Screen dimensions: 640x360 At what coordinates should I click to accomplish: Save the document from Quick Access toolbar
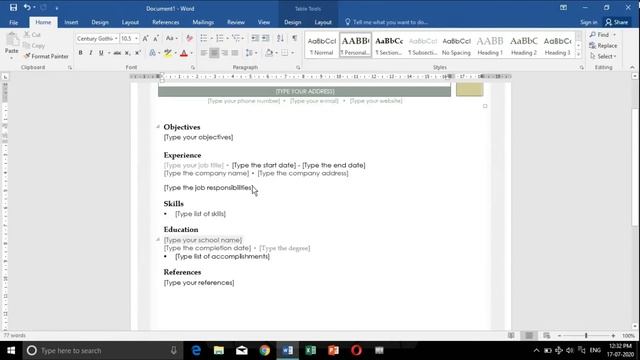pos(13,8)
